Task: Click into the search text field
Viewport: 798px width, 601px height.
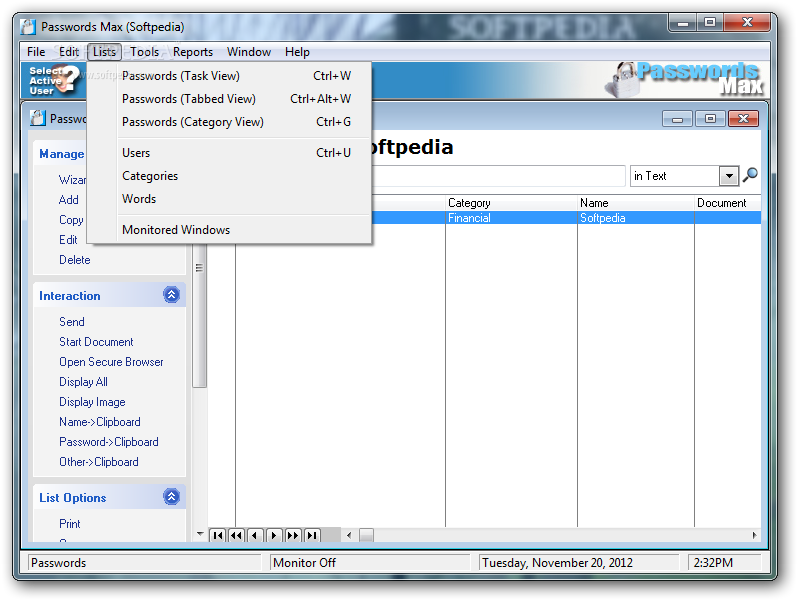Action: tap(499, 176)
